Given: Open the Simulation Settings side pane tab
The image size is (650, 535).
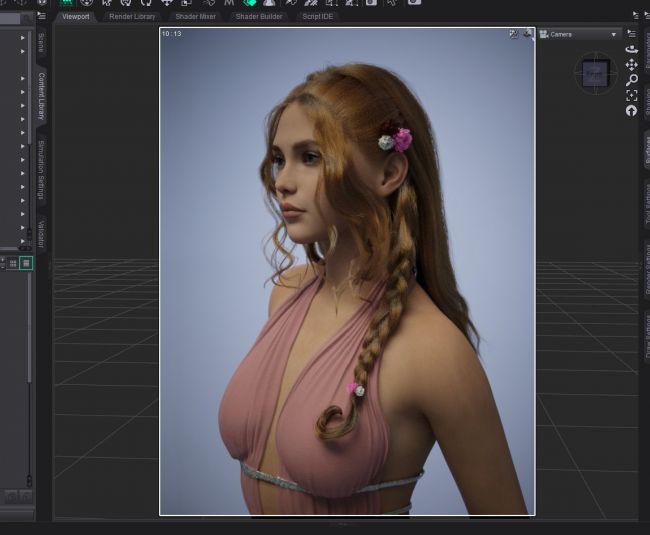Looking at the screenshot, I should click(x=41, y=170).
